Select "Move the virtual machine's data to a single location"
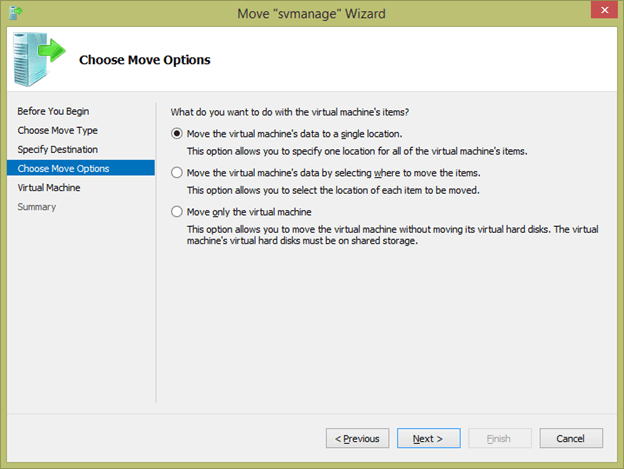Image resolution: width=624 pixels, height=469 pixels. click(178, 133)
